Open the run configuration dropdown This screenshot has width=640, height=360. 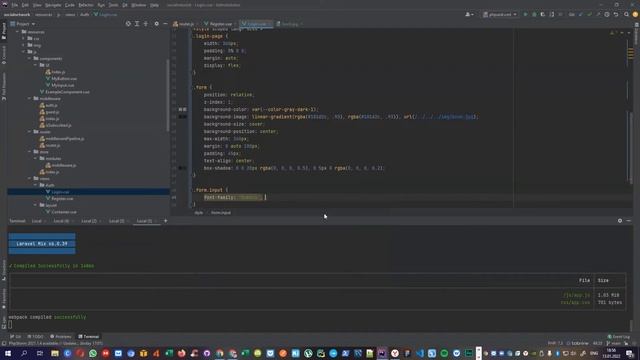[x=500, y=14]
